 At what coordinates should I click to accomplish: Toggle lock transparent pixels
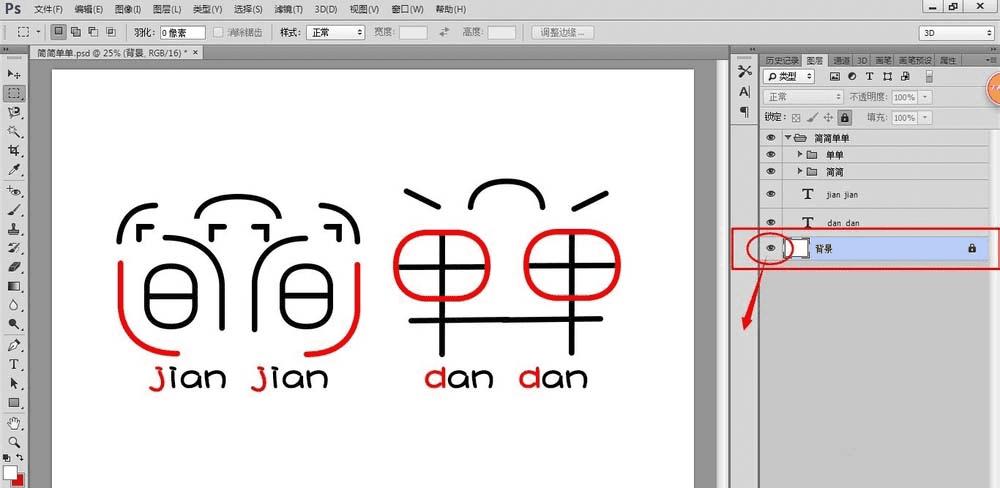click(x=796, y=118)
